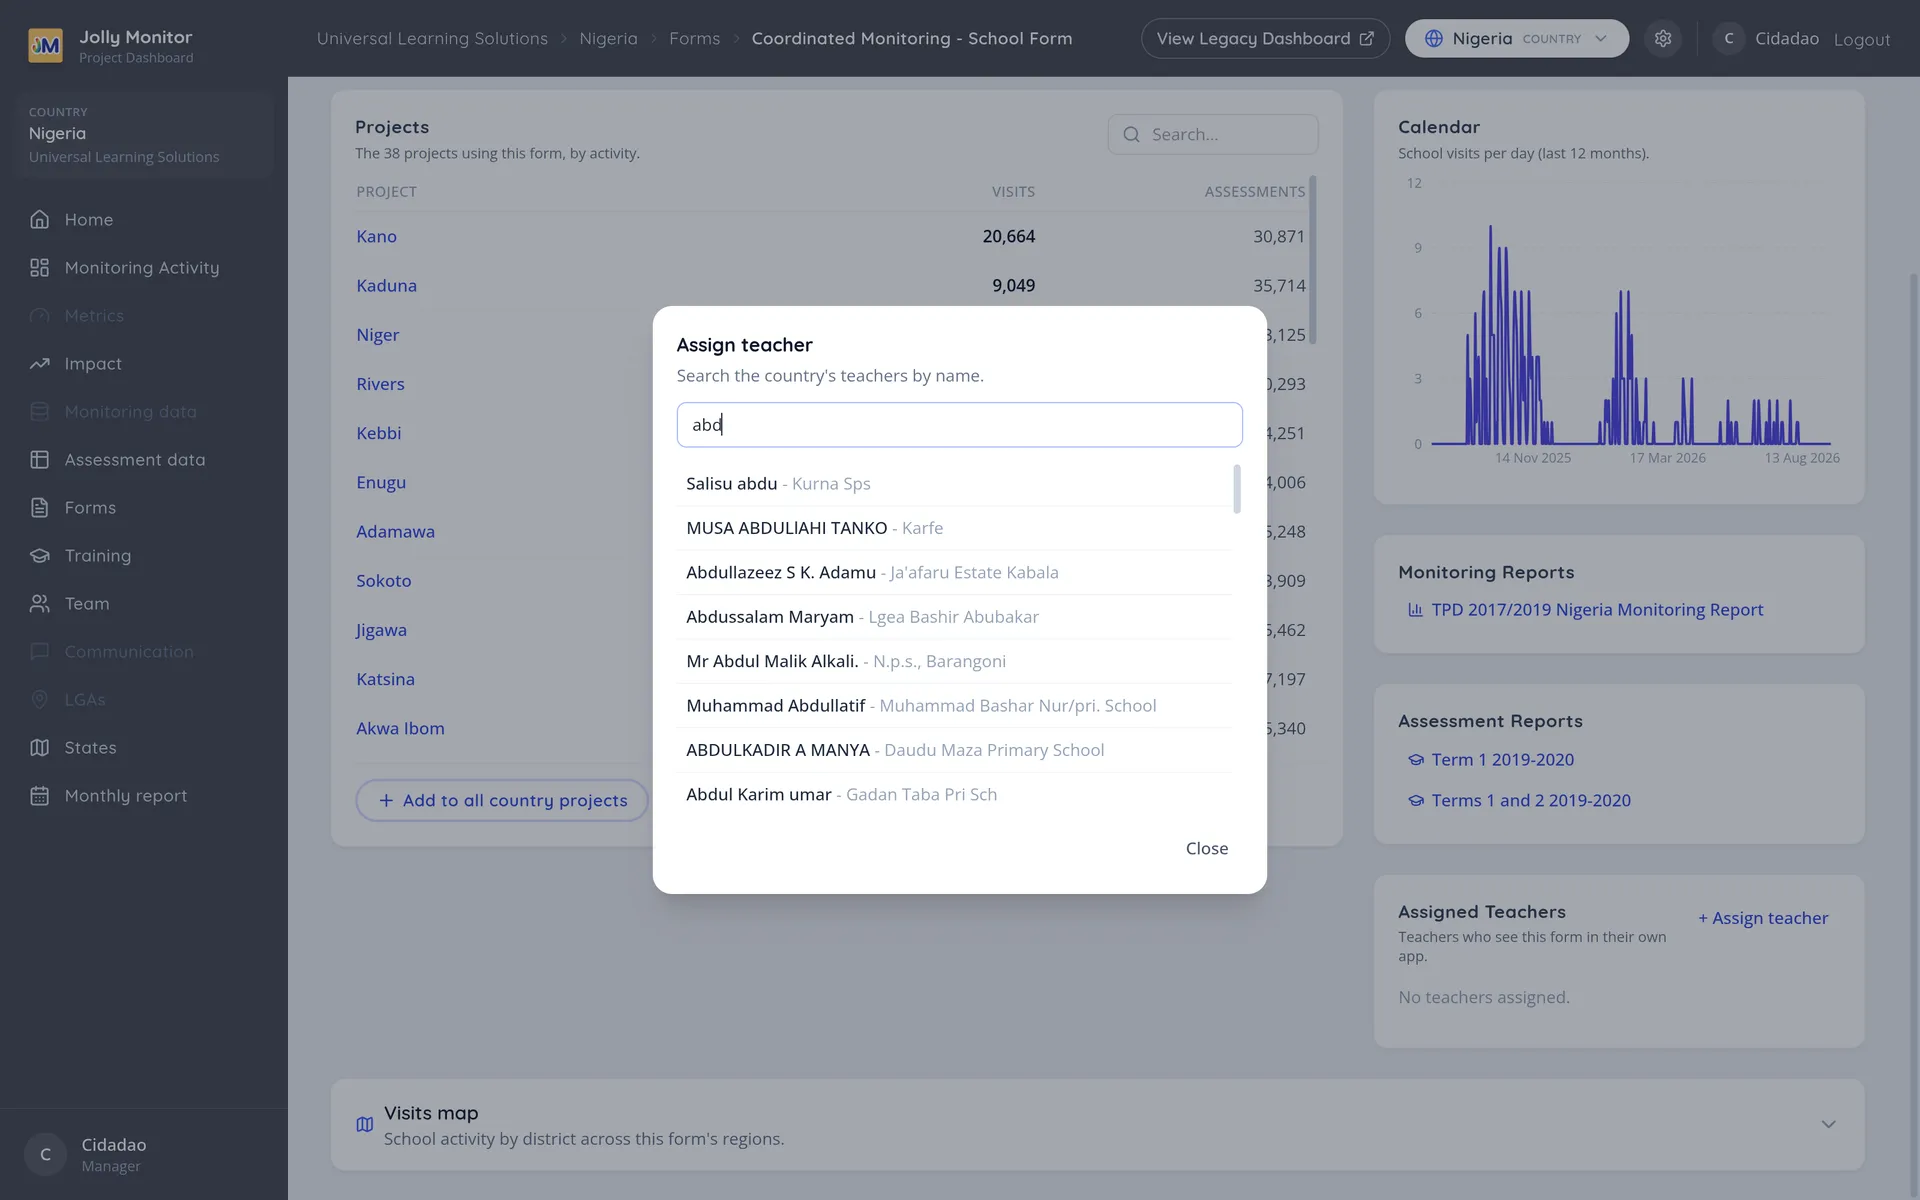Open TPD 2017/2019 Nigeria Monitoring Report
The width and height of the screenshot is (1920, 1200).
click(x=1597, y=610)
